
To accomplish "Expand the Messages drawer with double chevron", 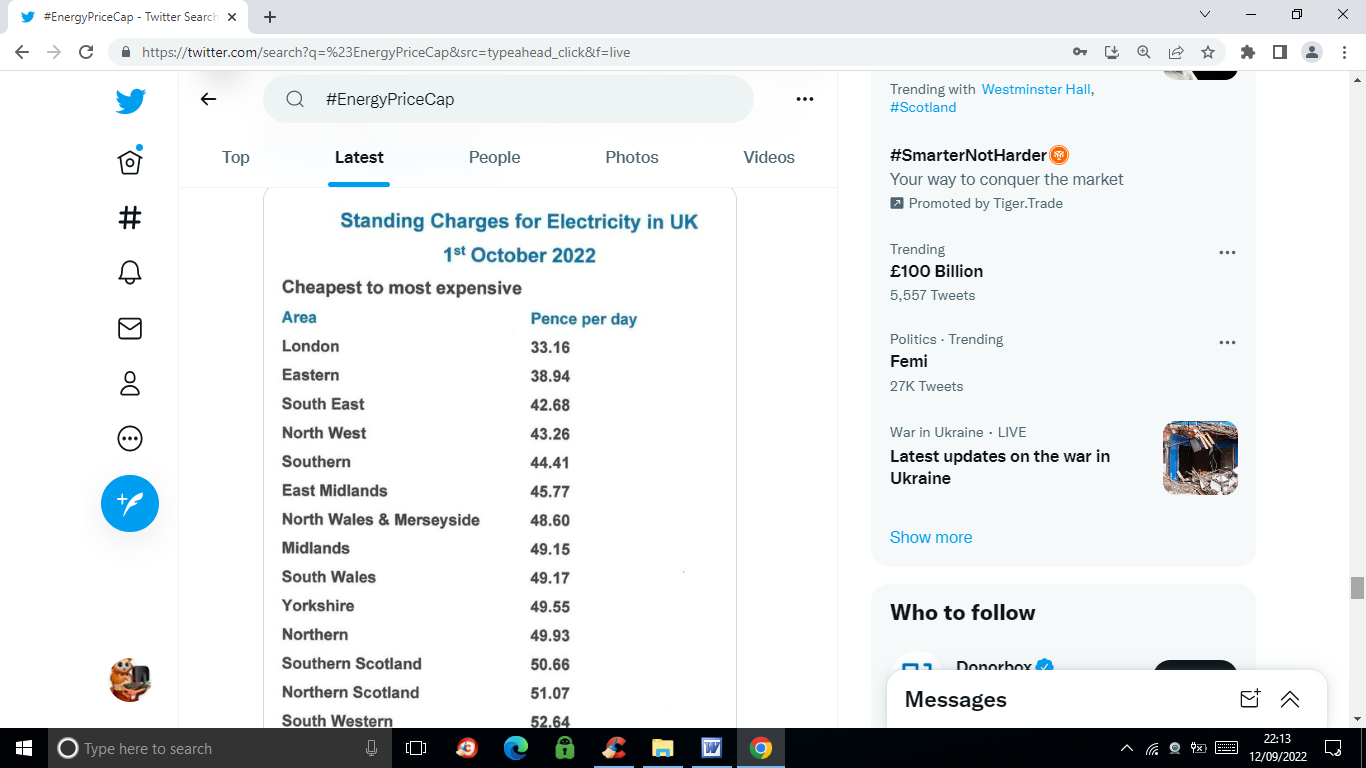I will [x=1290, y=699].
